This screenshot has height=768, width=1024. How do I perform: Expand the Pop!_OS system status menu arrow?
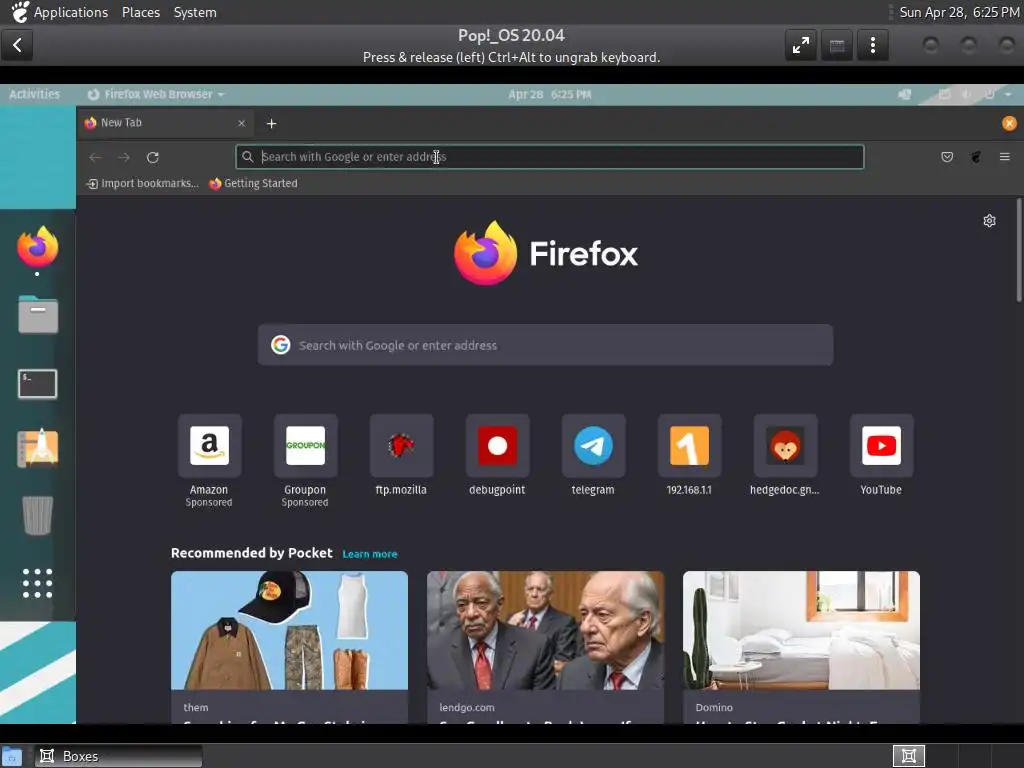coord(1008,94)
